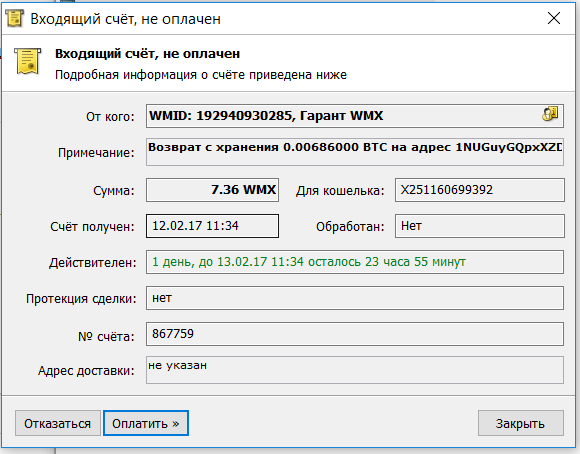Select wallet field X251160699392
Image resolution: width=580 pixels, height=454 pixels.
click(480, 190)
